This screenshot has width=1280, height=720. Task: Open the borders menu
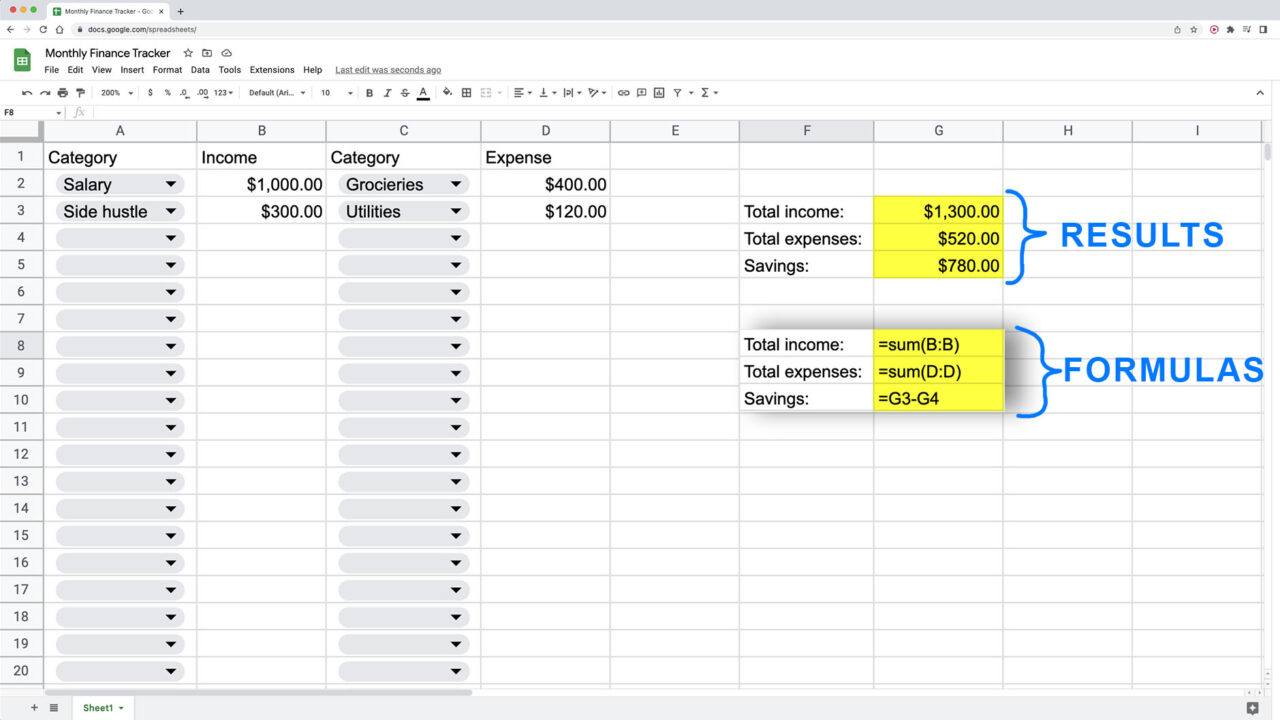466,92
